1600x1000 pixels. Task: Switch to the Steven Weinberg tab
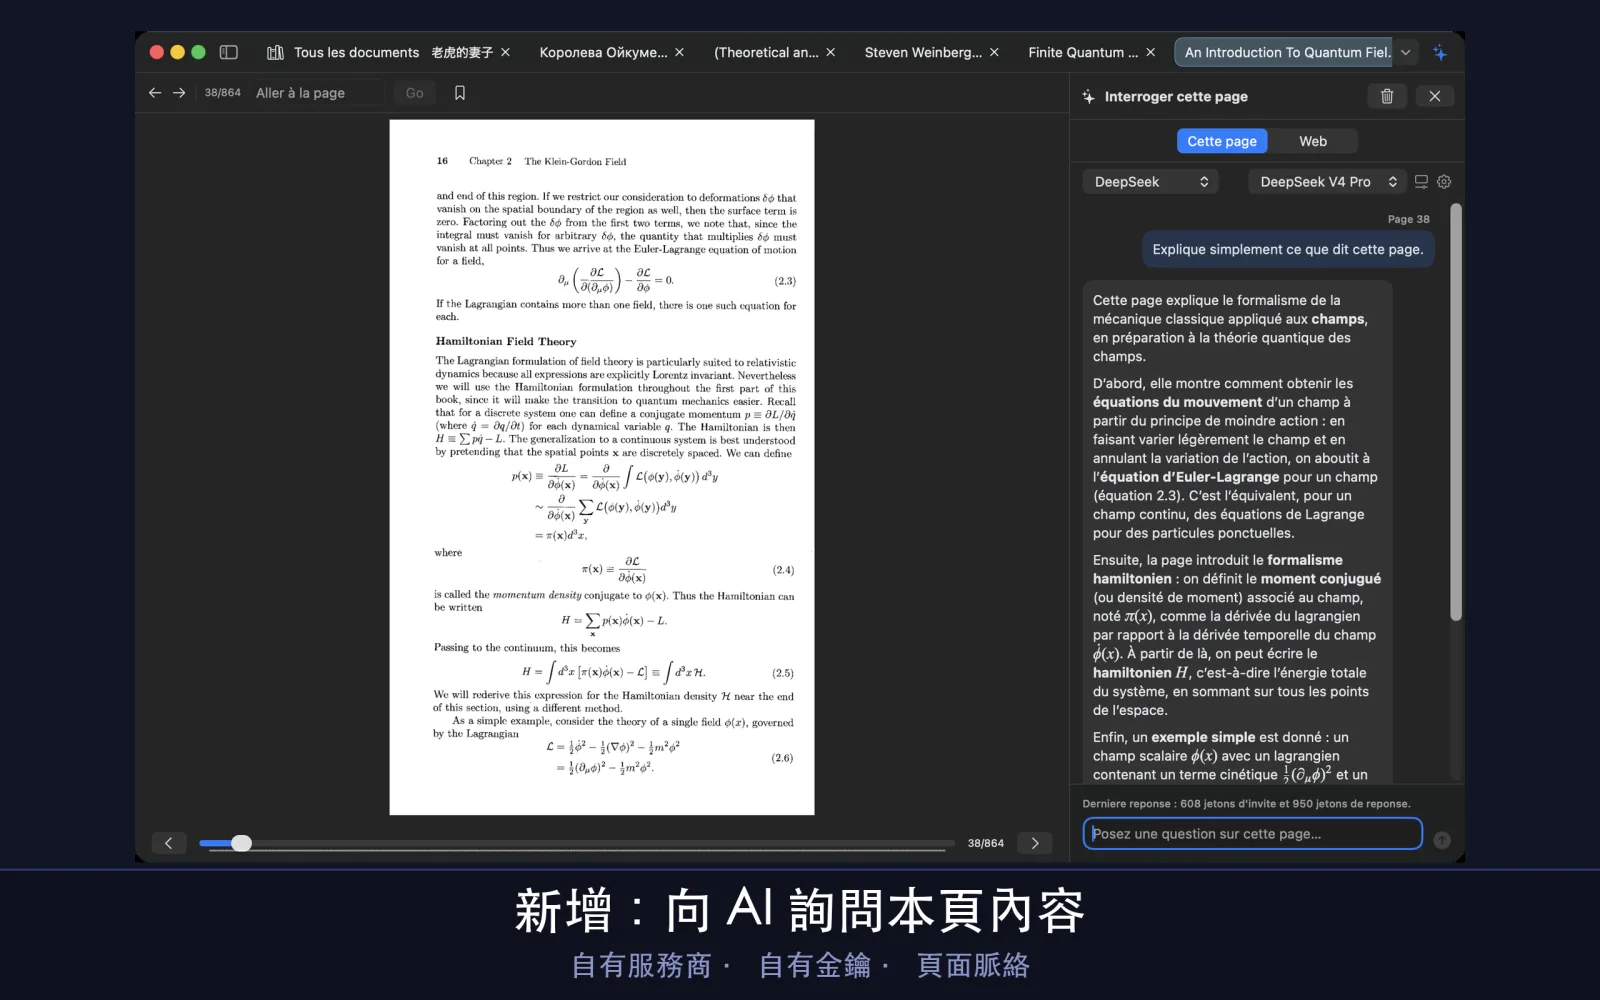pyautogui.click(x=923, y=52)
